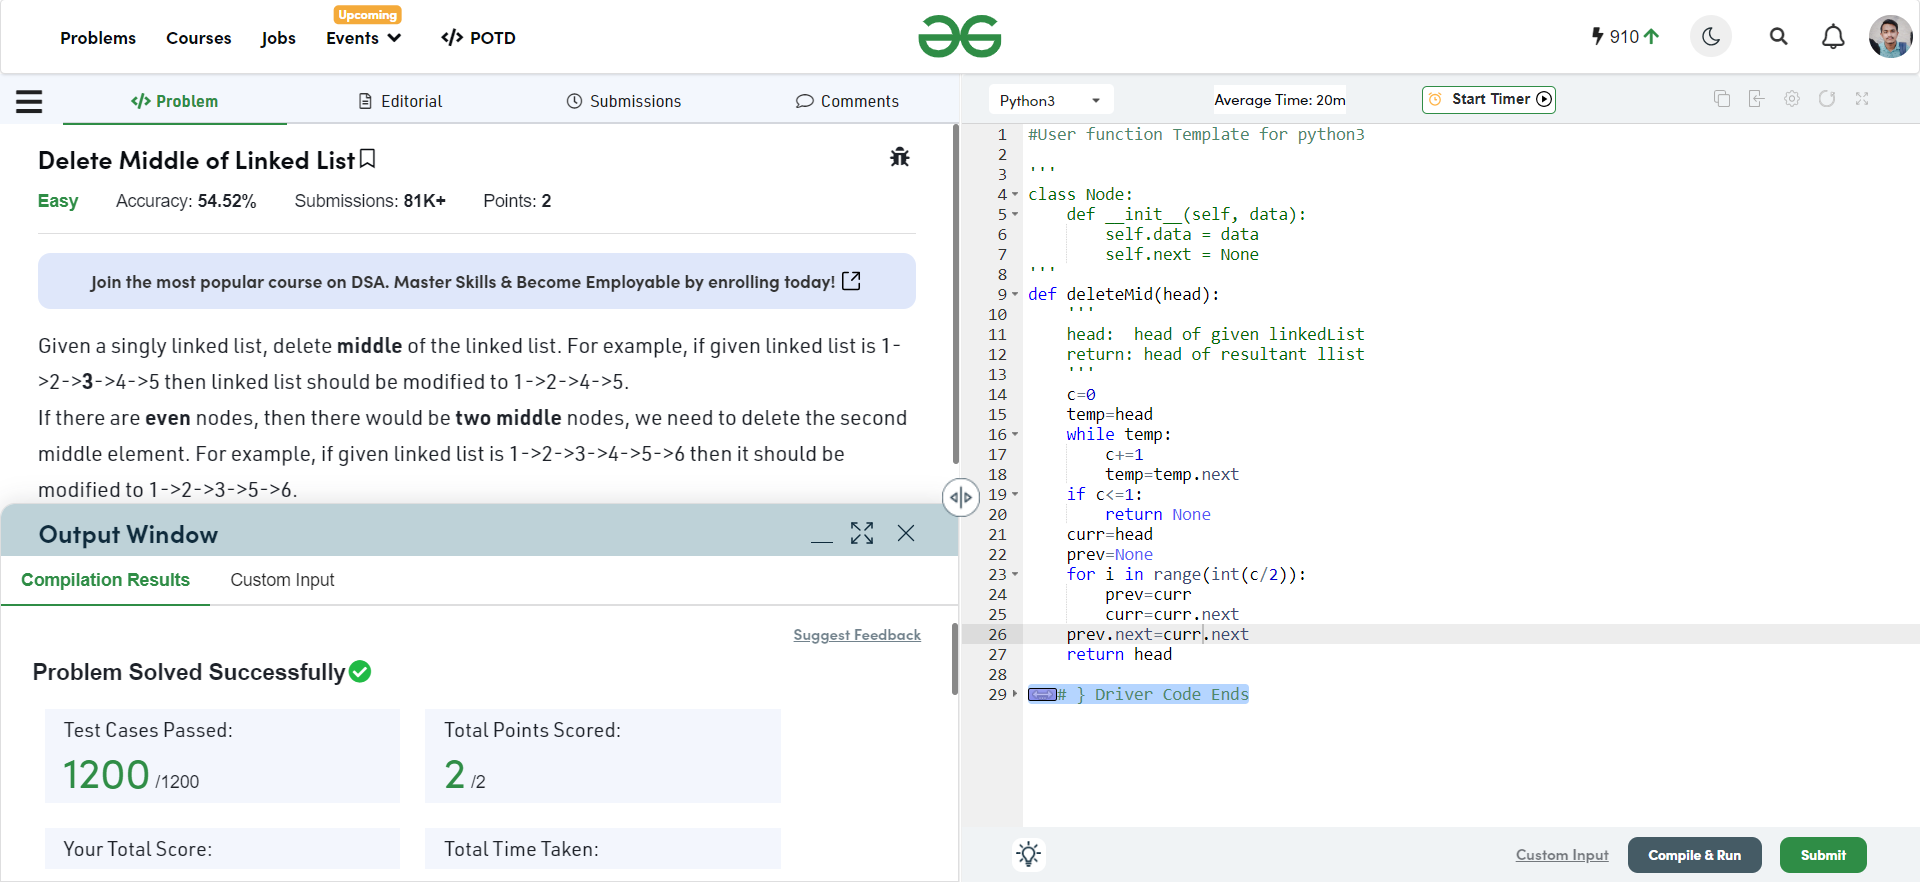1920x882 pixels.
Task: Click the Compile & Run button
Action: coord(1695,855)
